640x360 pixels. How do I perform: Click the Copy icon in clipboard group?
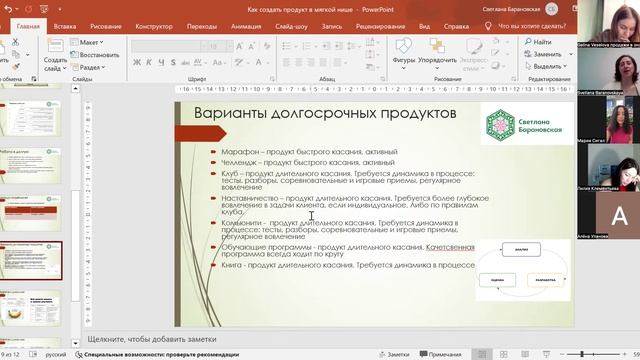point(16,54)
